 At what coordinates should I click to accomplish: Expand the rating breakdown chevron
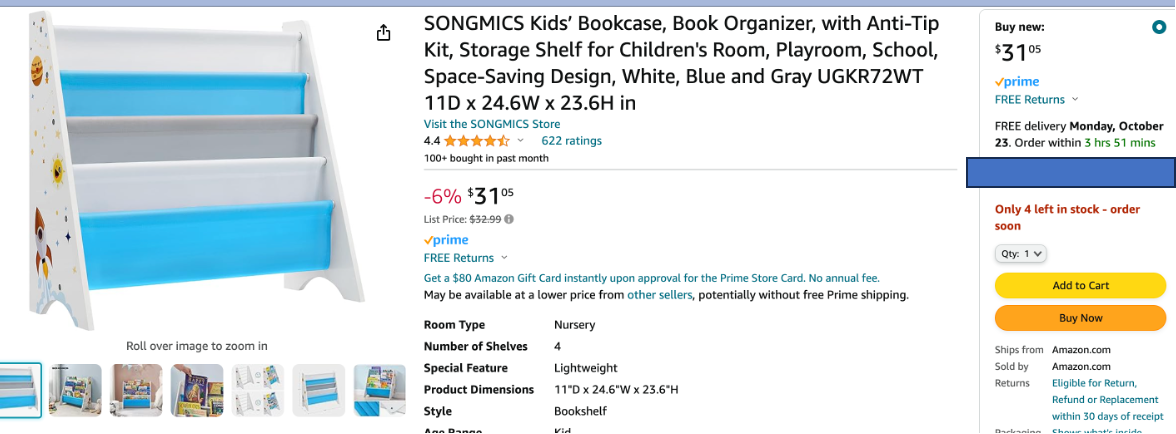click(x=521, y=141)
